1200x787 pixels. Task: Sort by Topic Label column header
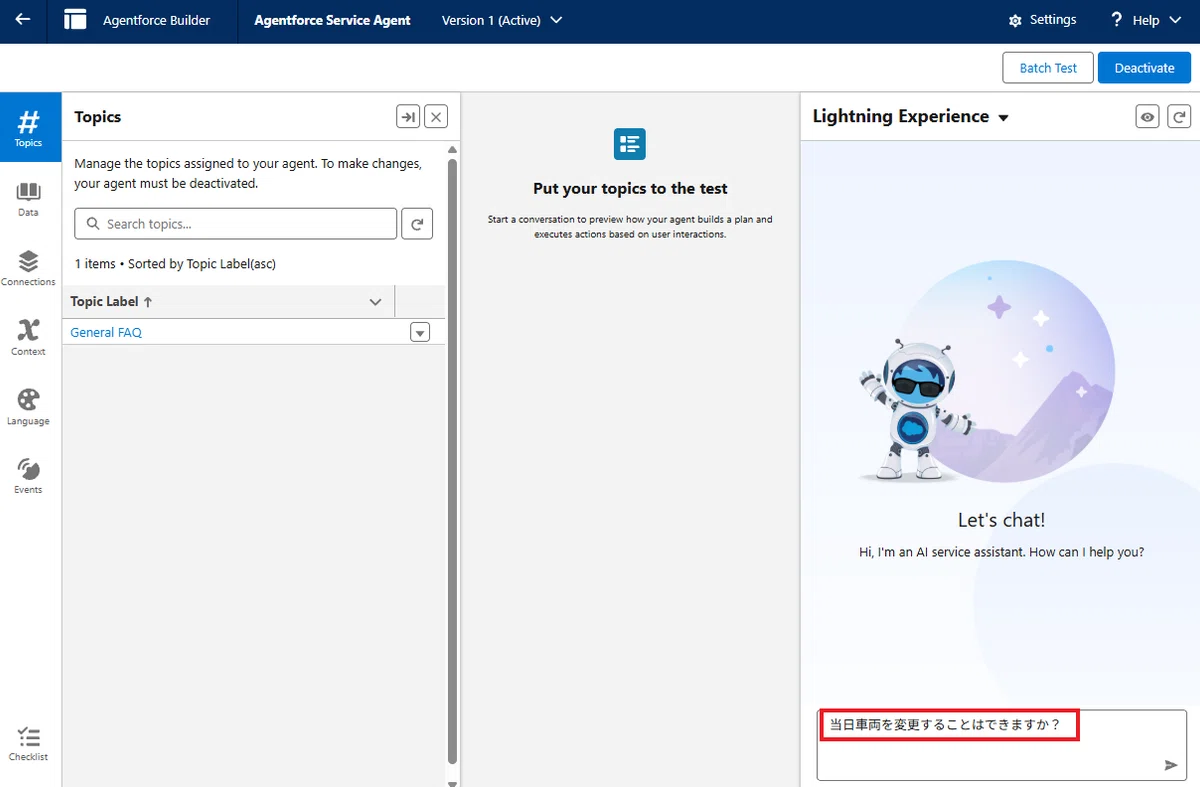[x=111, y=301]
